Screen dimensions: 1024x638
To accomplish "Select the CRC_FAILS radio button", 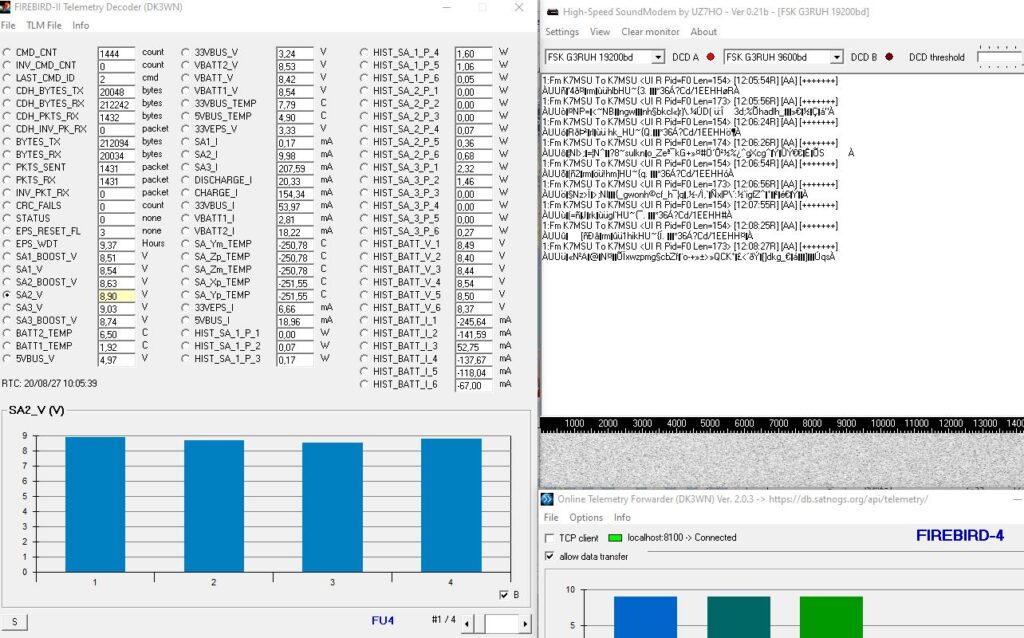I will 7,206.
